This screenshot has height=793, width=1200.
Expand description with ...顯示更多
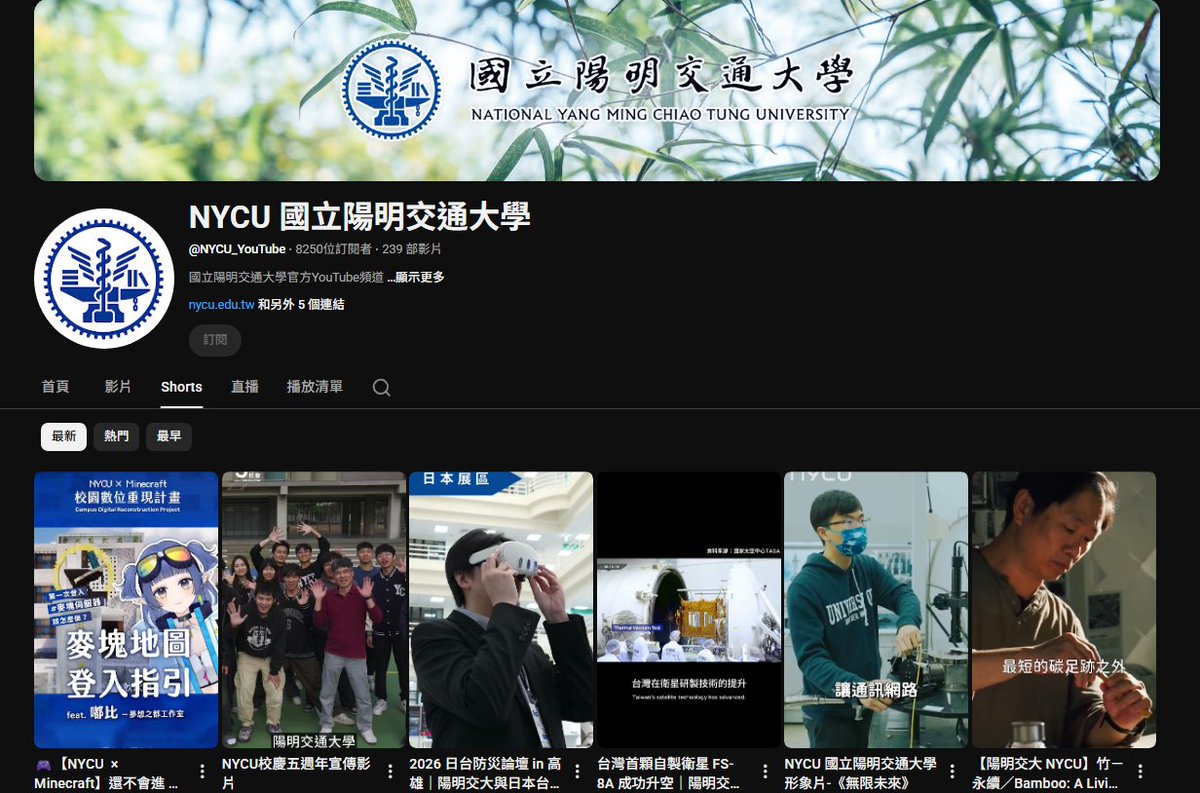[416, 277]
